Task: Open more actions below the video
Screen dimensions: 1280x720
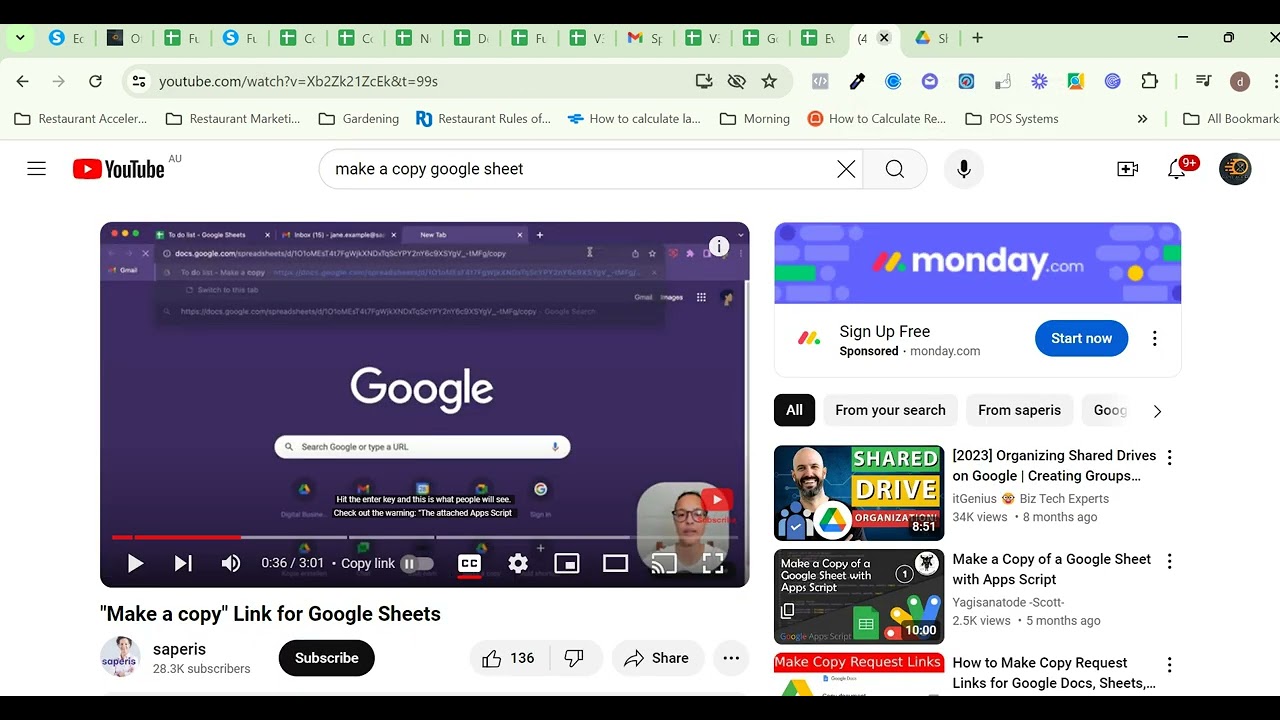Action: pyautogui.click(x=731, y=658)
